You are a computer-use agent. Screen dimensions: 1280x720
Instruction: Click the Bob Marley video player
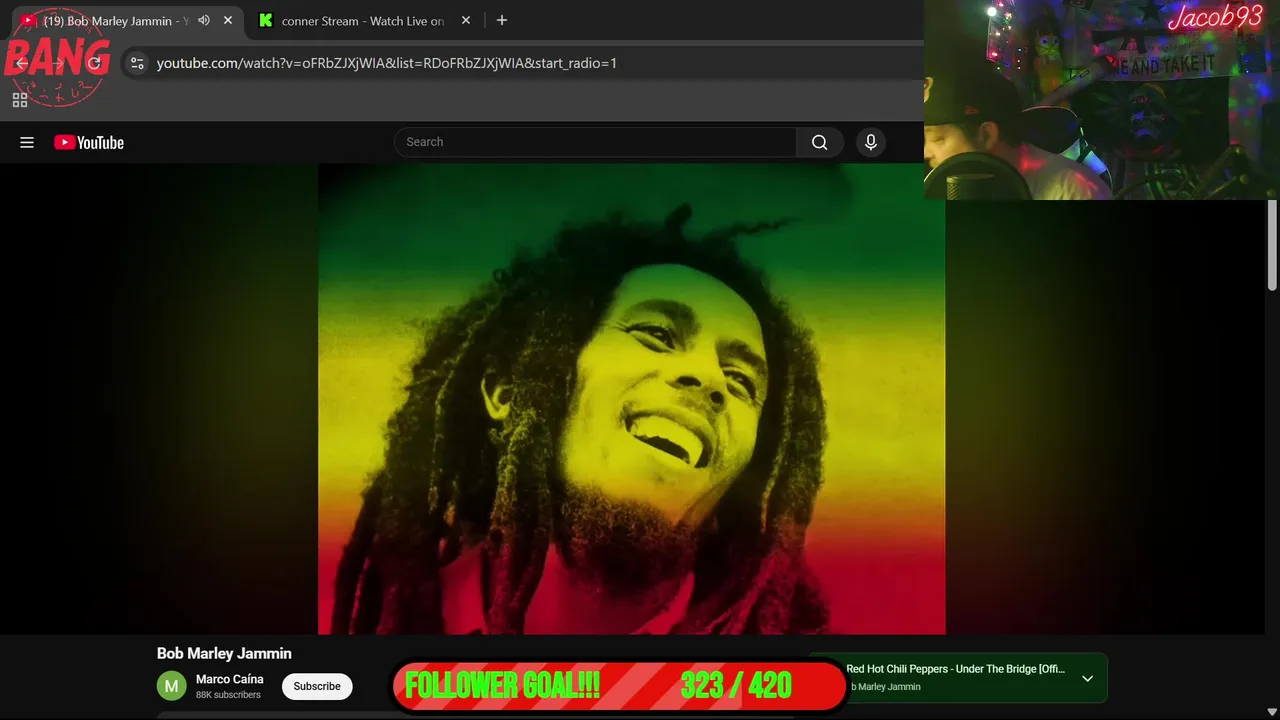click(x=631, y=399)
